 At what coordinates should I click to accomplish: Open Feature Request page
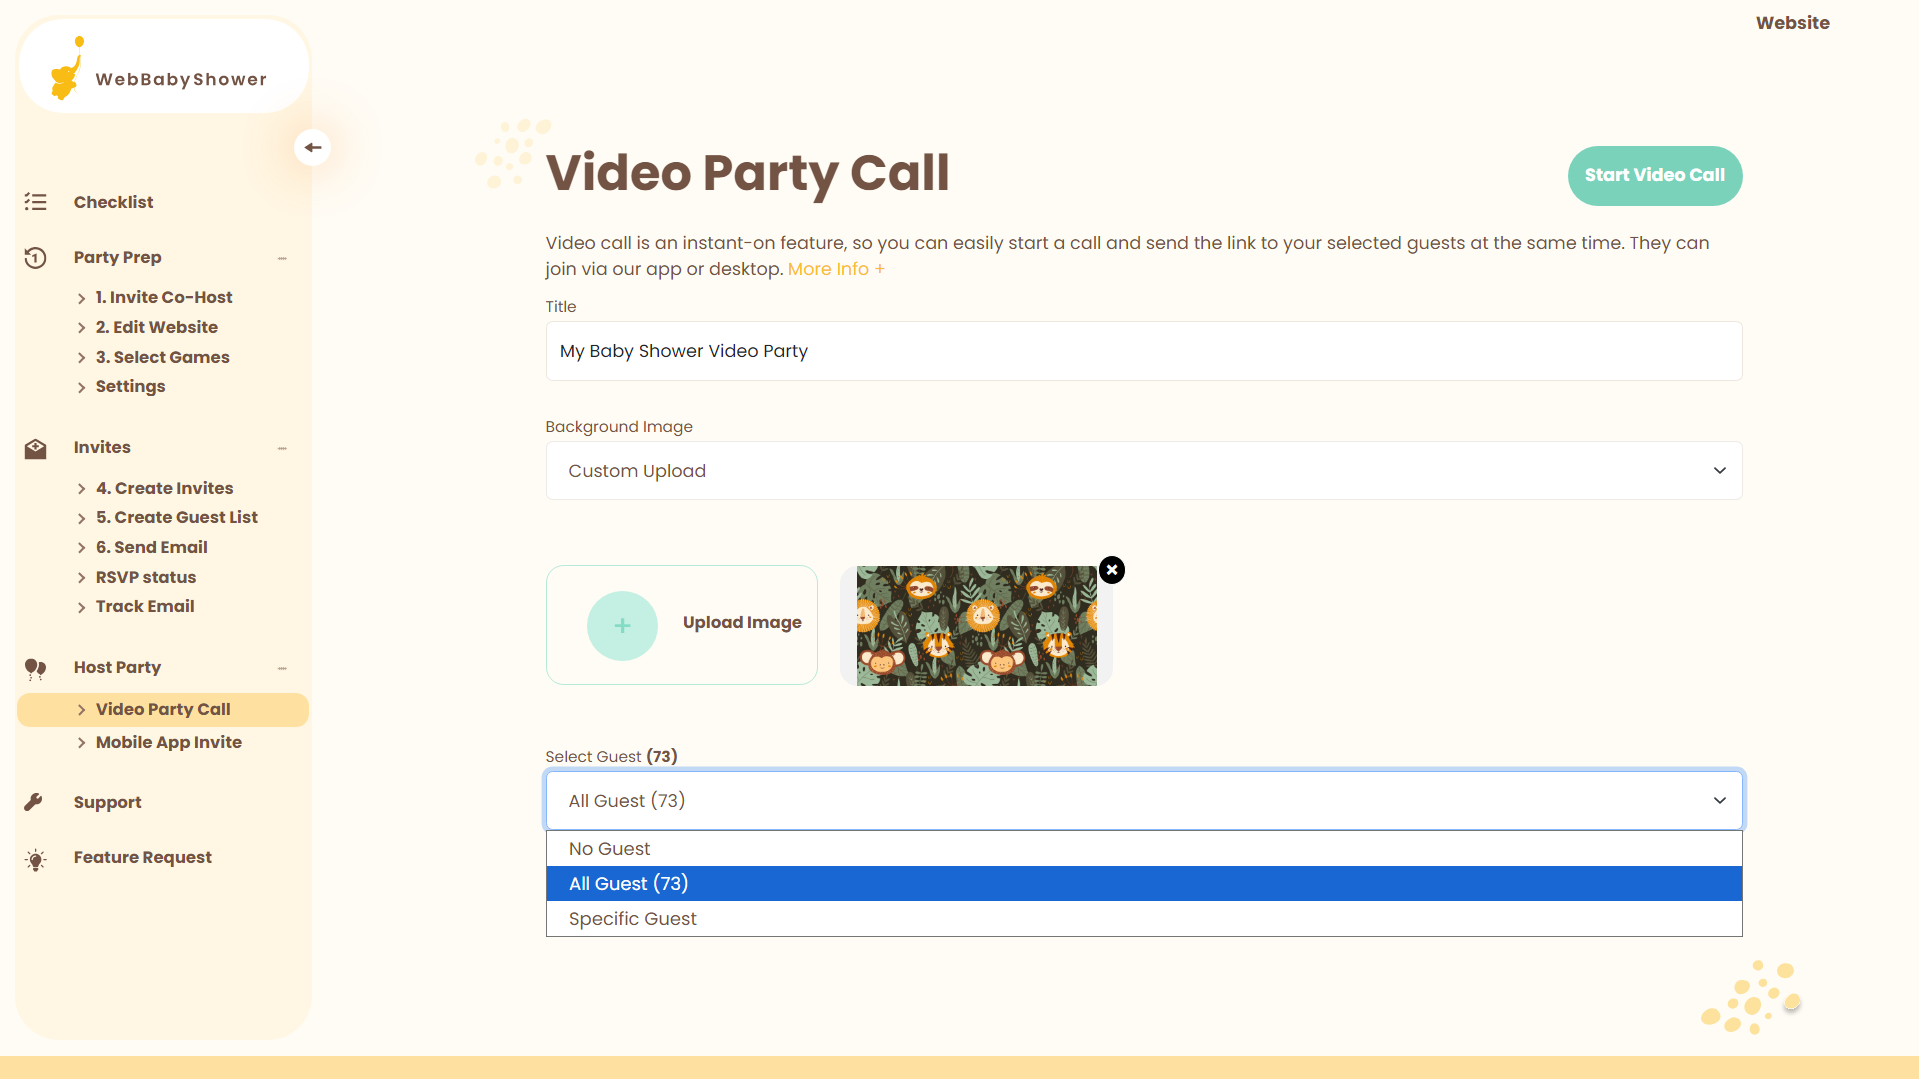coord(143,857)
